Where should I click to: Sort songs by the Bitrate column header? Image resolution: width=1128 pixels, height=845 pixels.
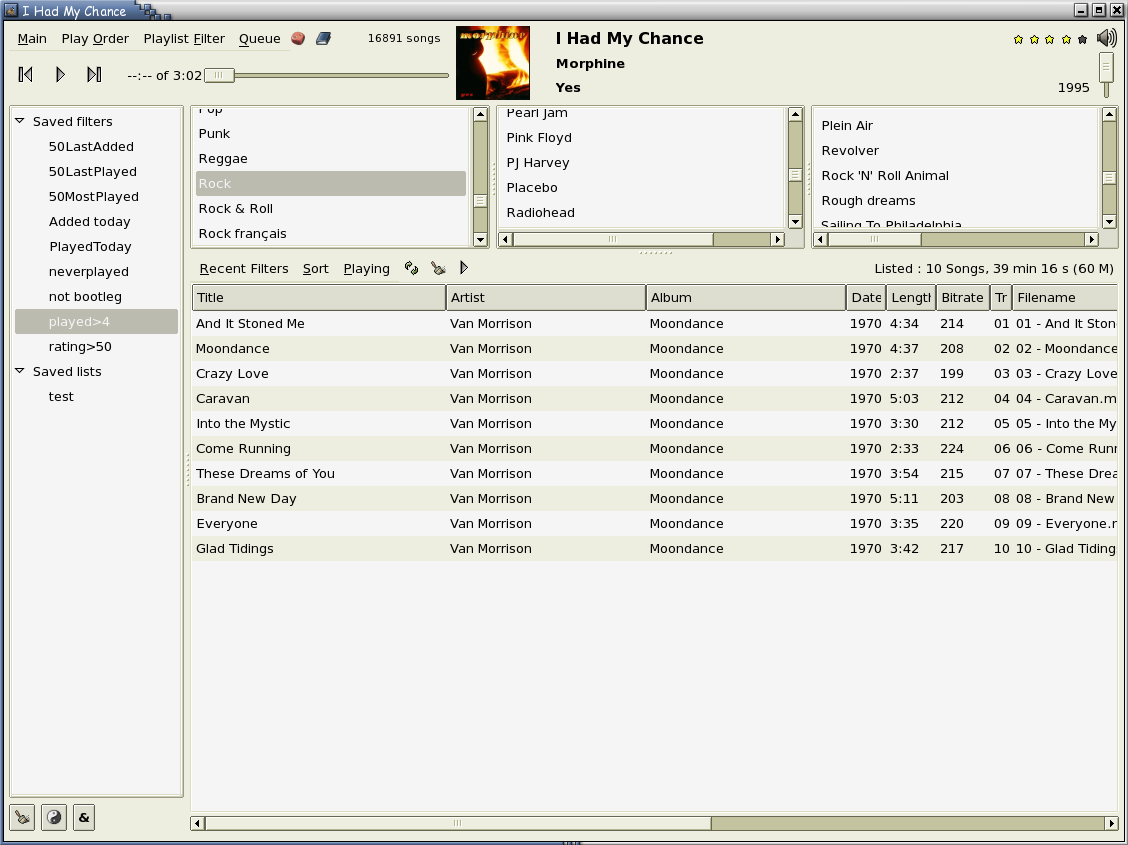pos(963,298)
